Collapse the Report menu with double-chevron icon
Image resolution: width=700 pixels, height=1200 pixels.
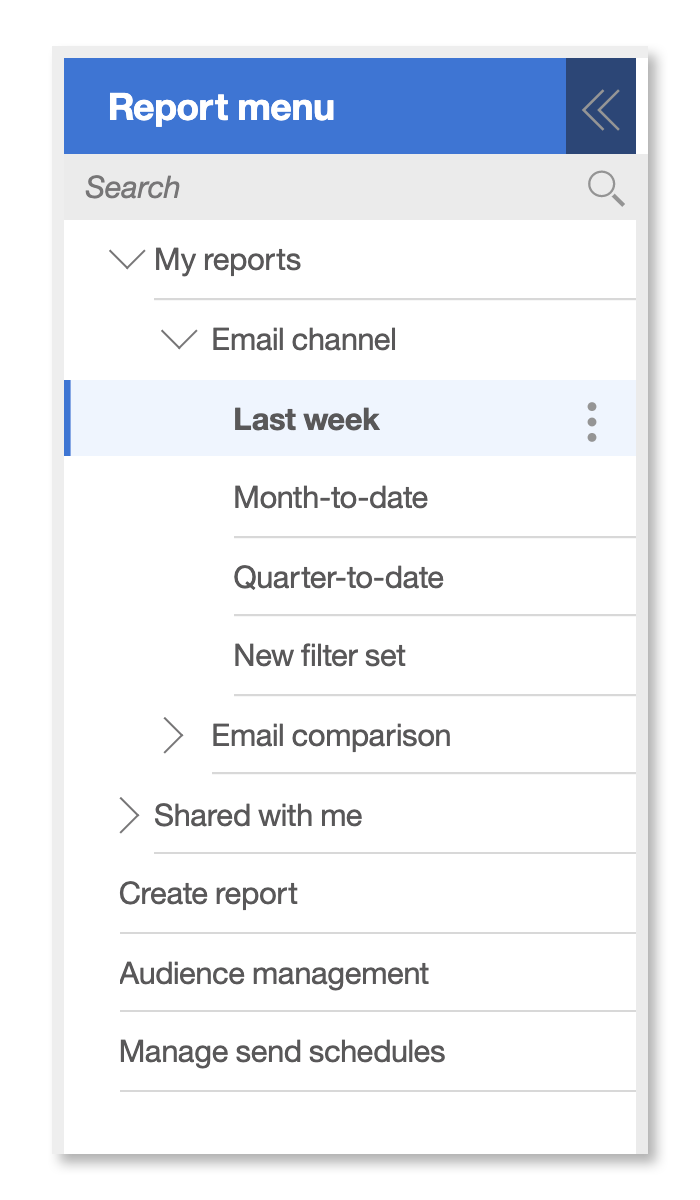[601, 107]
